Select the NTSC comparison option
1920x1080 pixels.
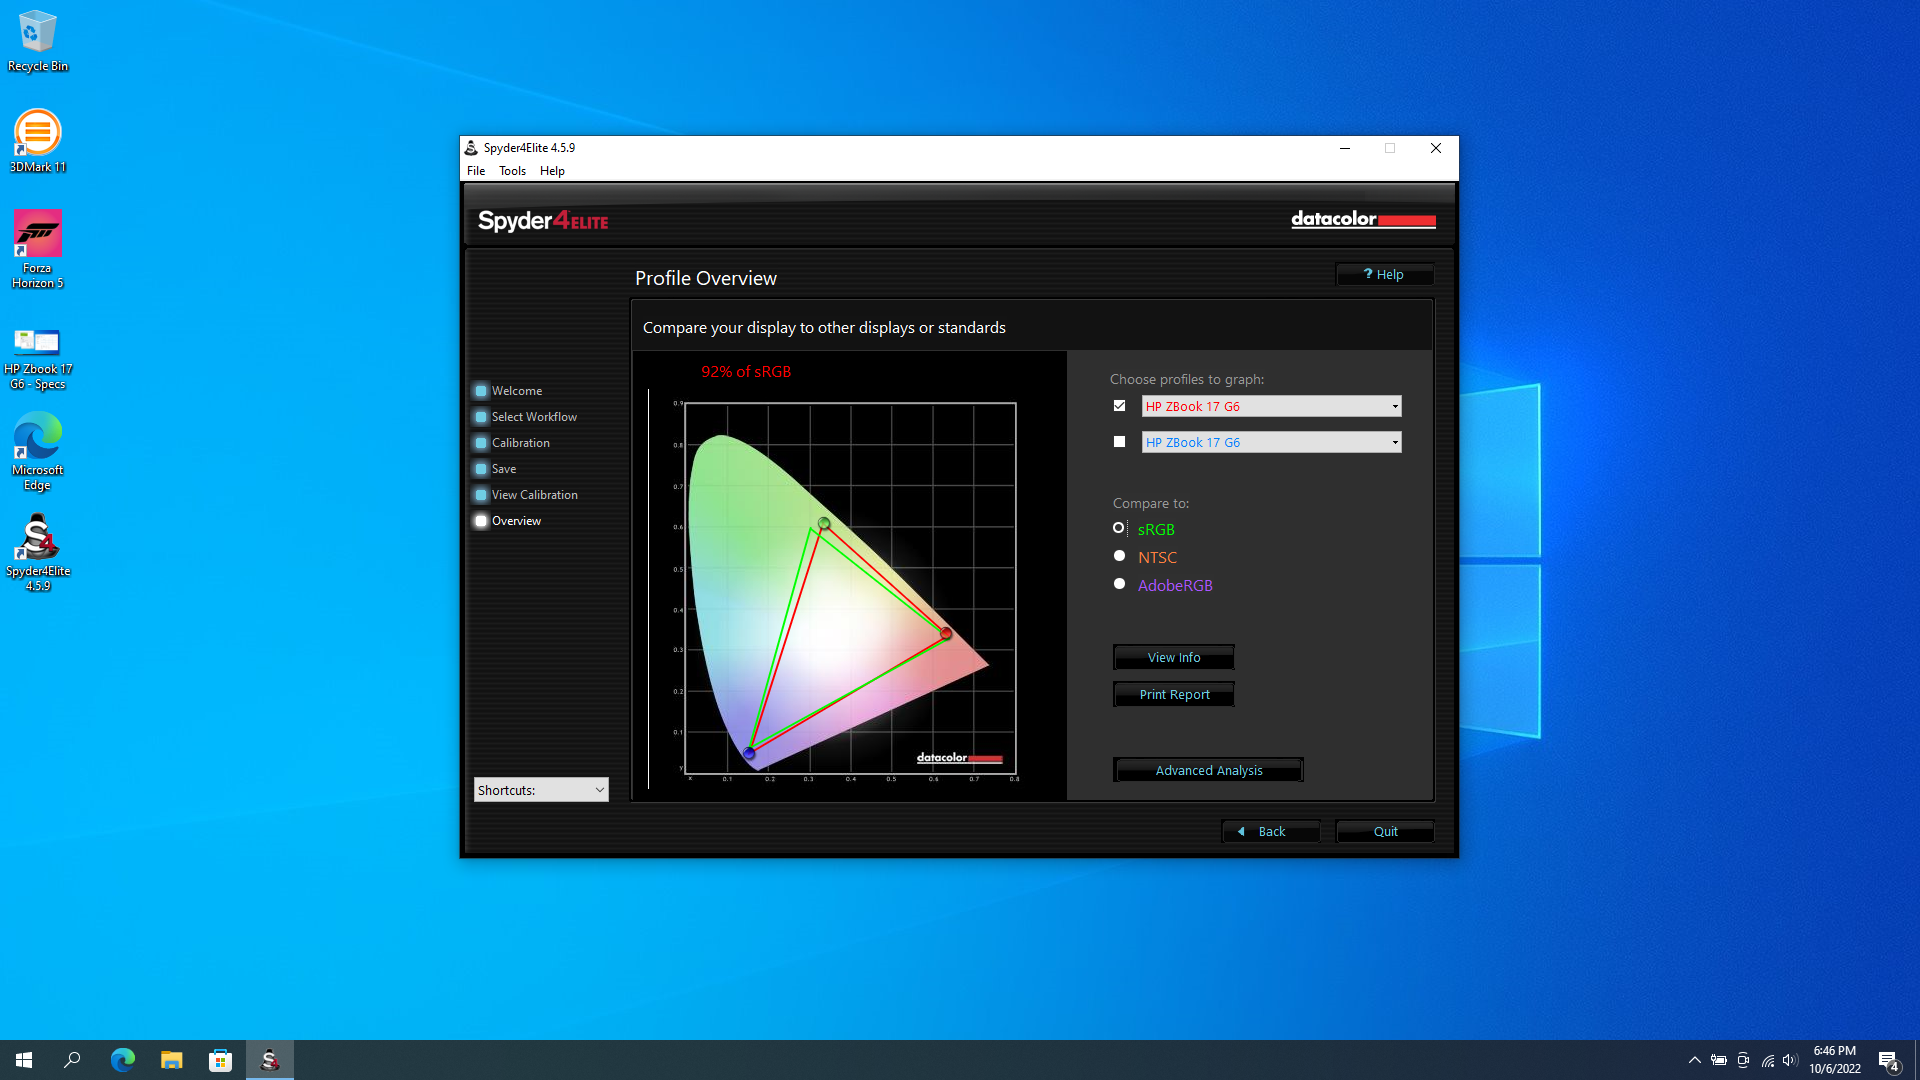[x=1119, y=556]
